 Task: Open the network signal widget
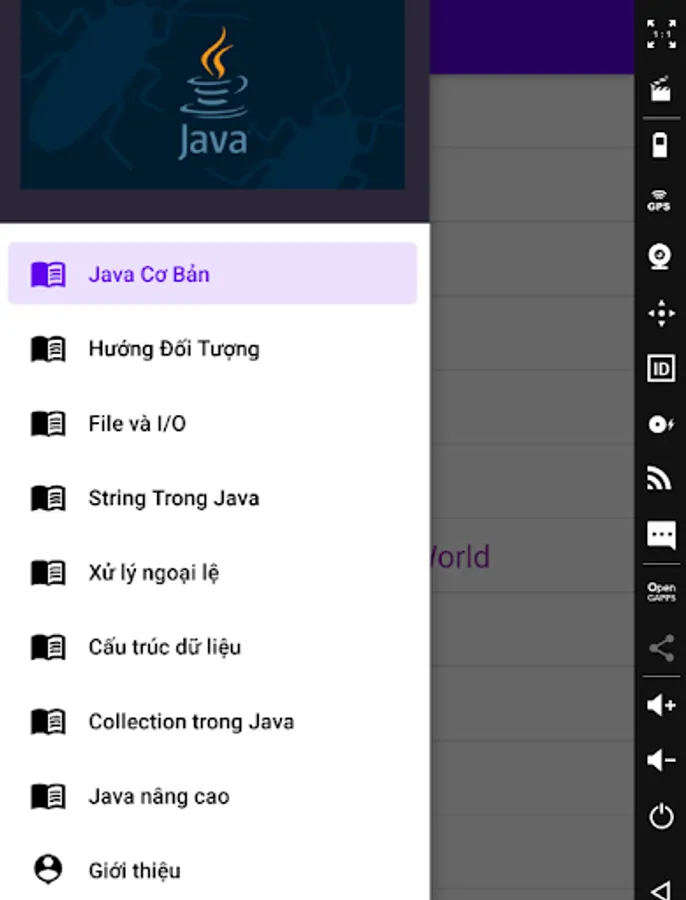660,479
